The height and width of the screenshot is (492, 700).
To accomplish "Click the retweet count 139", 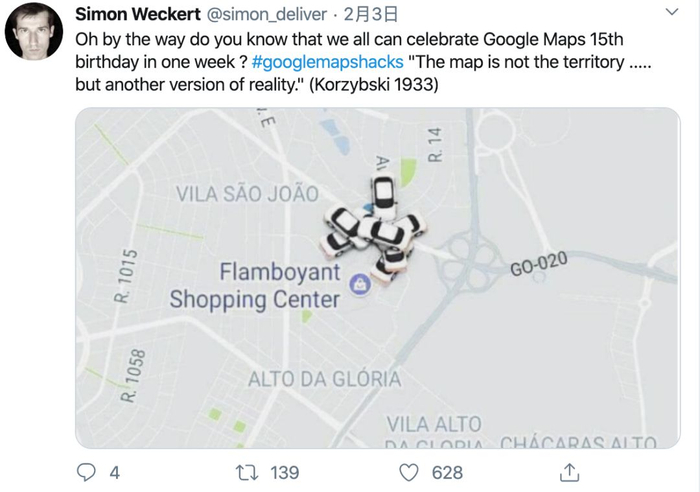I will click(x=285, y=473).
